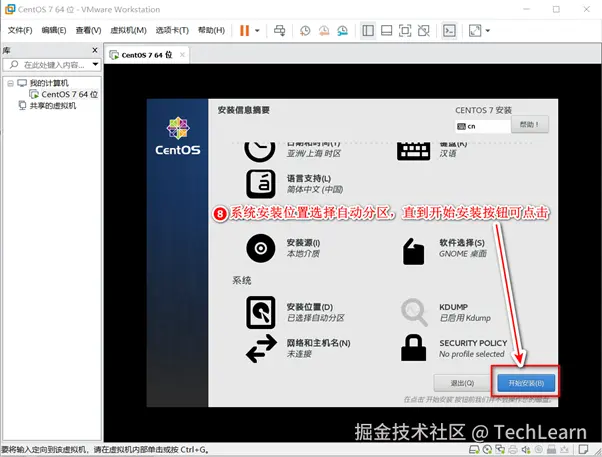Click the printer status bar icon
Image resolution: width=602 pixels, height=457 pixels.
[x=513, y=449]
